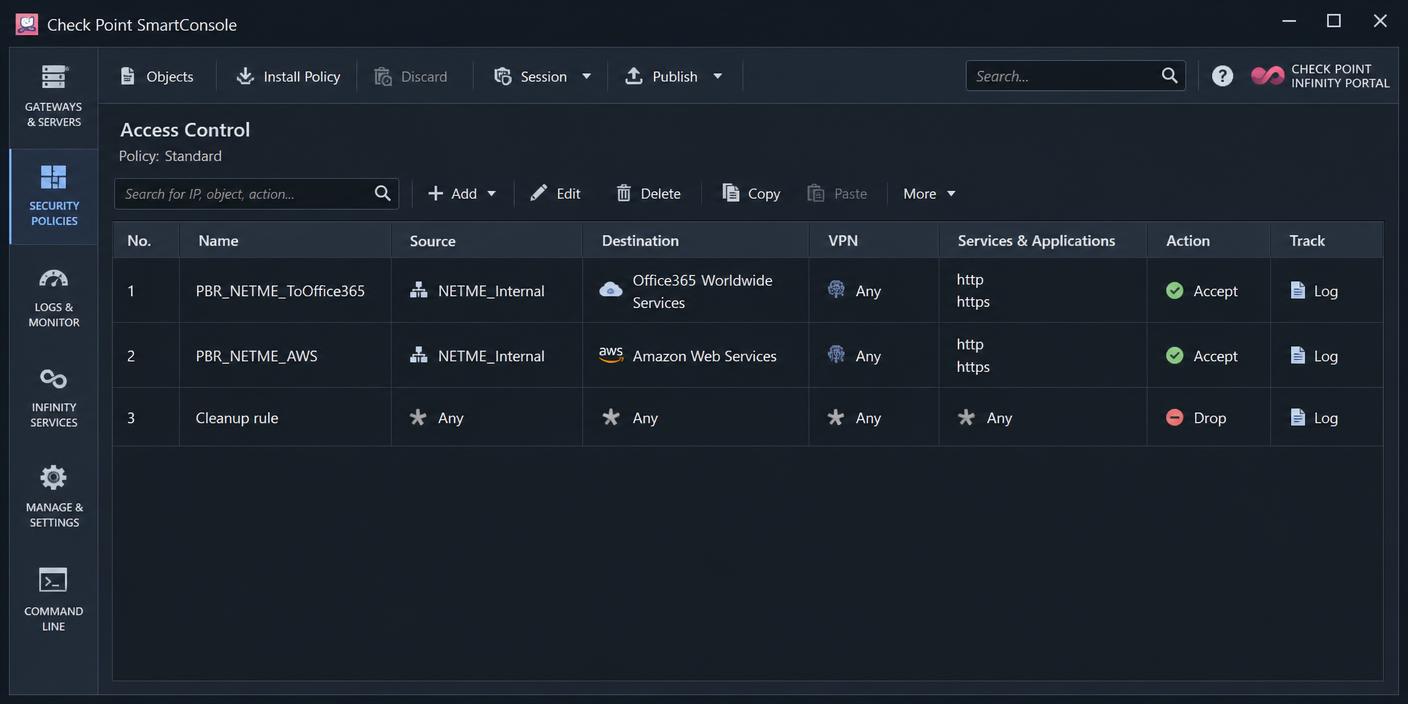Click https service in rule 2

tap(973, 367)
